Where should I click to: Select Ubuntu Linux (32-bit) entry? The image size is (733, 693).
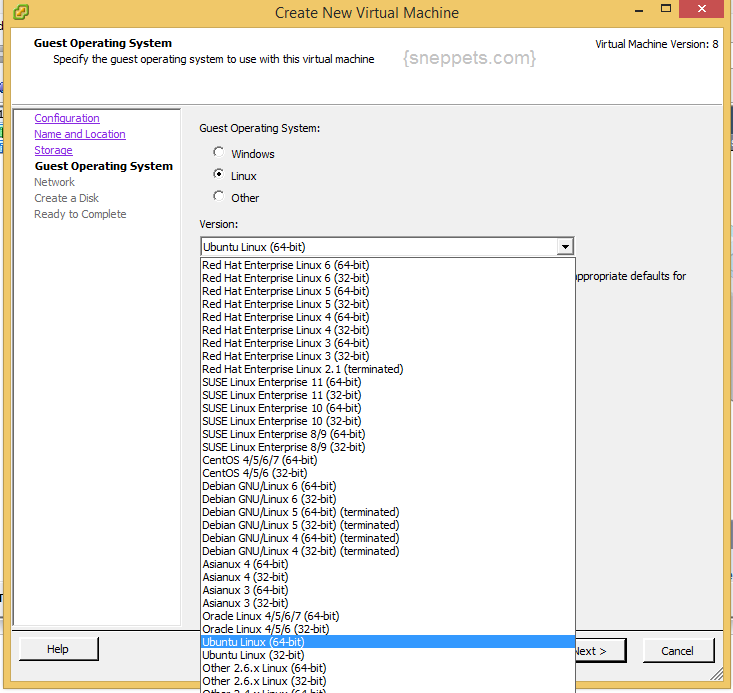[388, 655]
